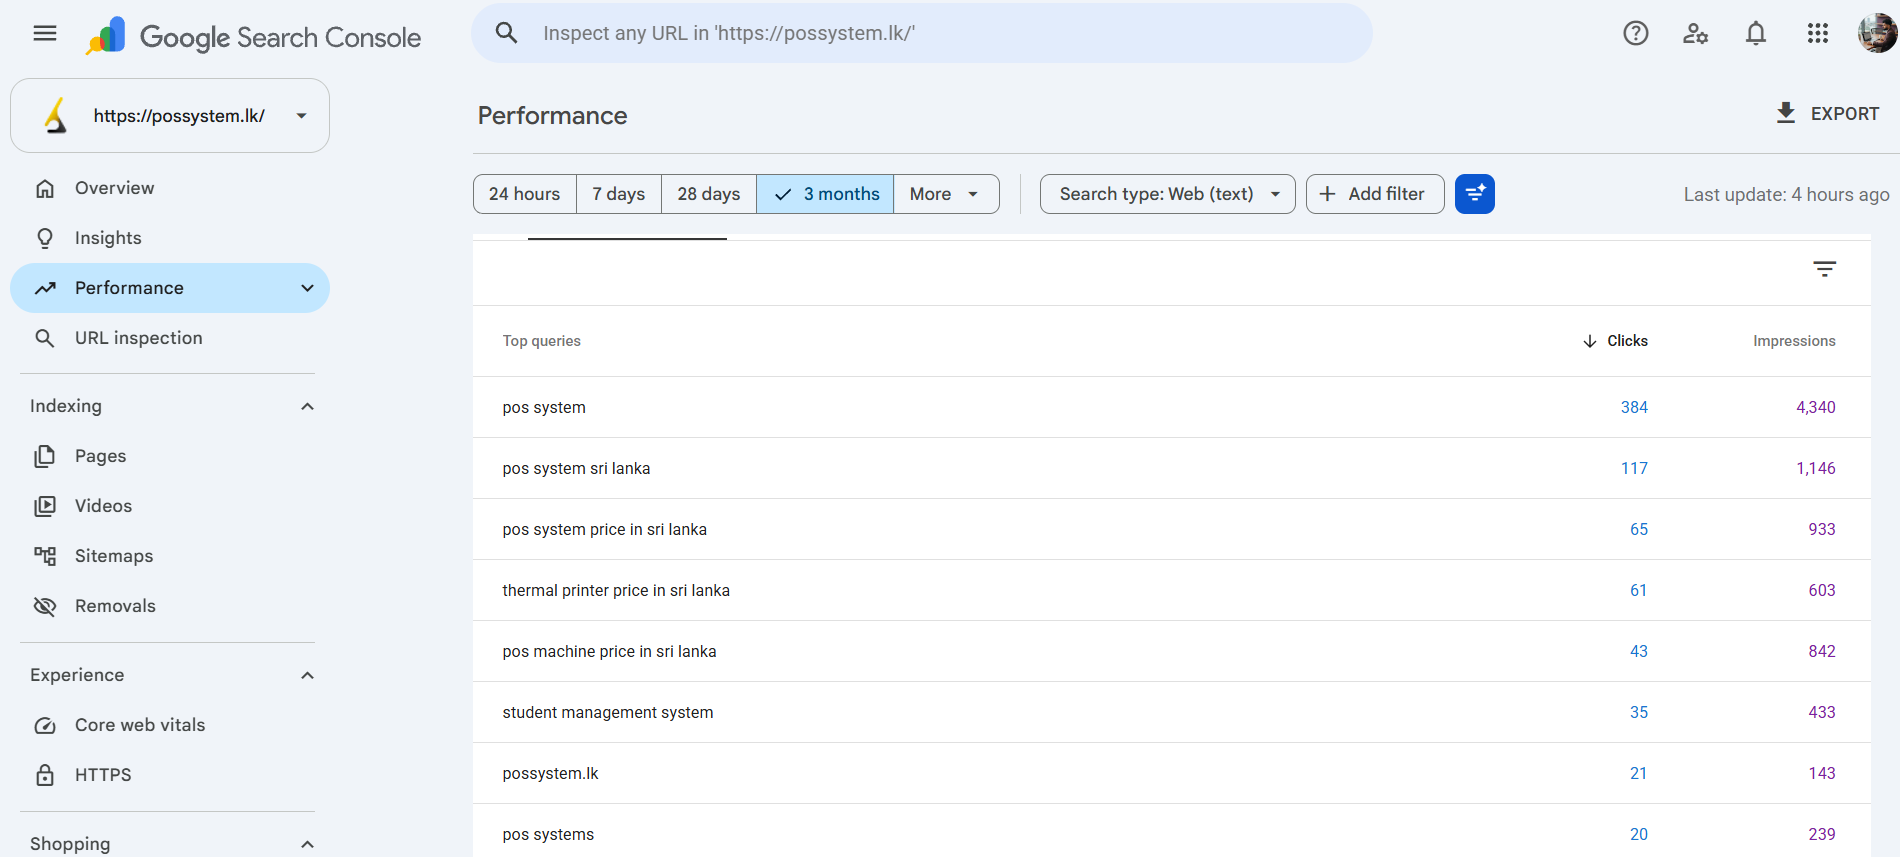The height and width of the screenshot is (857, 1900).
Task: Click the table filter rows icon
Action: pyautogui.click(x=1825, y=269)
